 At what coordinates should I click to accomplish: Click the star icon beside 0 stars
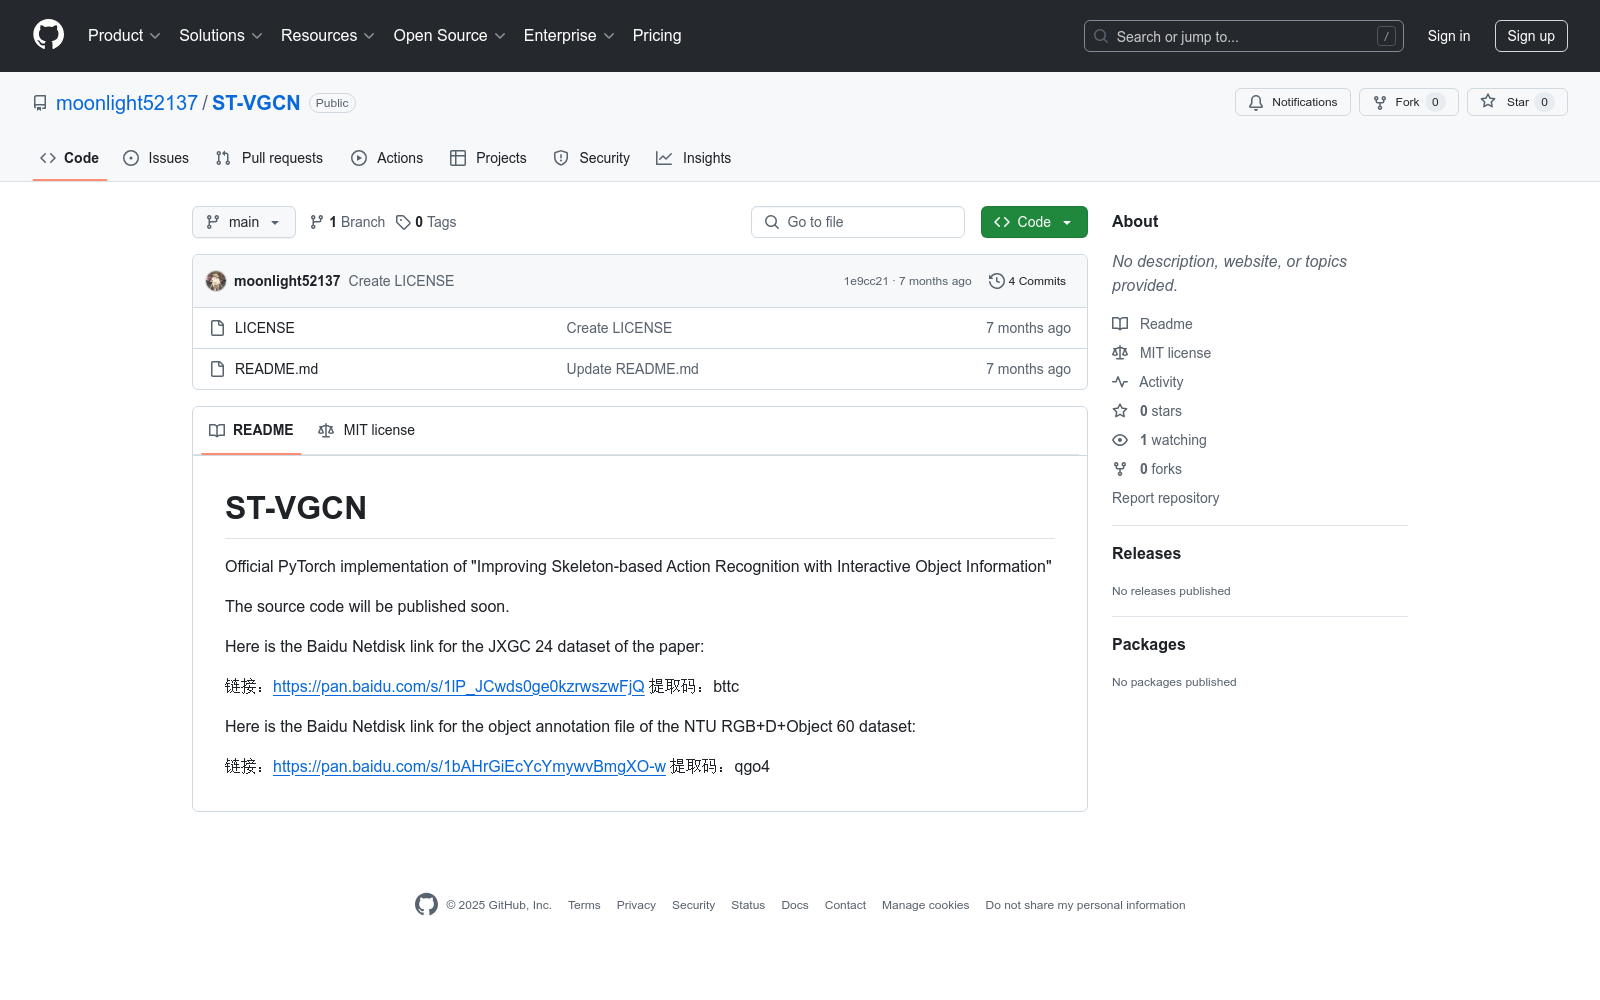[x=1120, y=411]
